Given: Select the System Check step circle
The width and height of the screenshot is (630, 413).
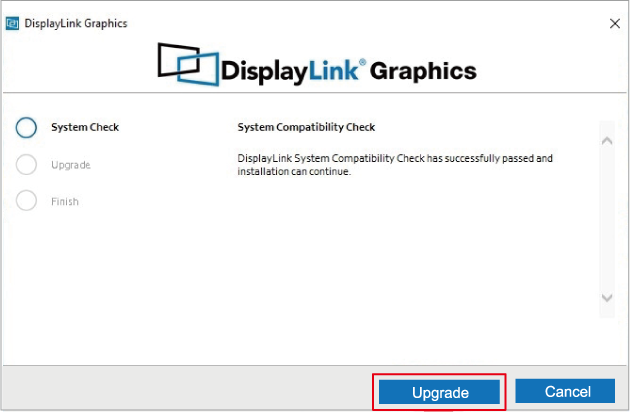Looking at the screenshot, I should pyautogui.click(x=27, y=127).
